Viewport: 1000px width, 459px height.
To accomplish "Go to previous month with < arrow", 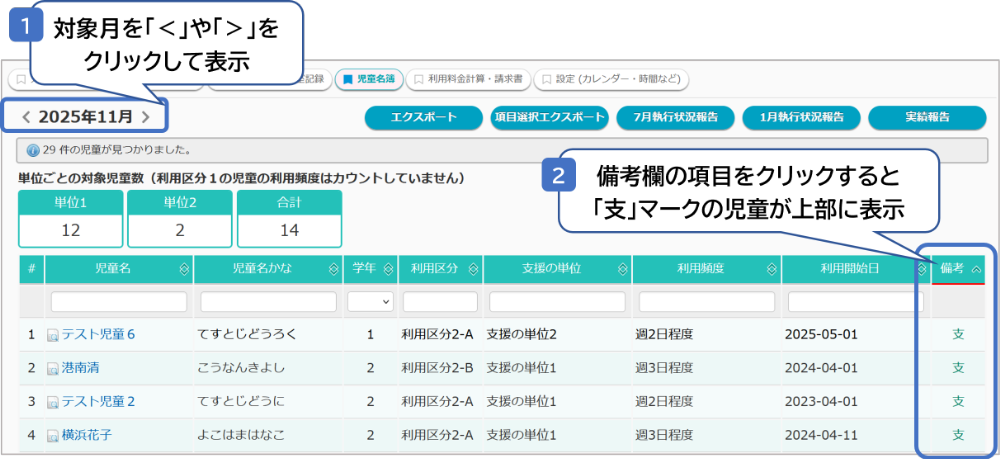I will (26, 117).
